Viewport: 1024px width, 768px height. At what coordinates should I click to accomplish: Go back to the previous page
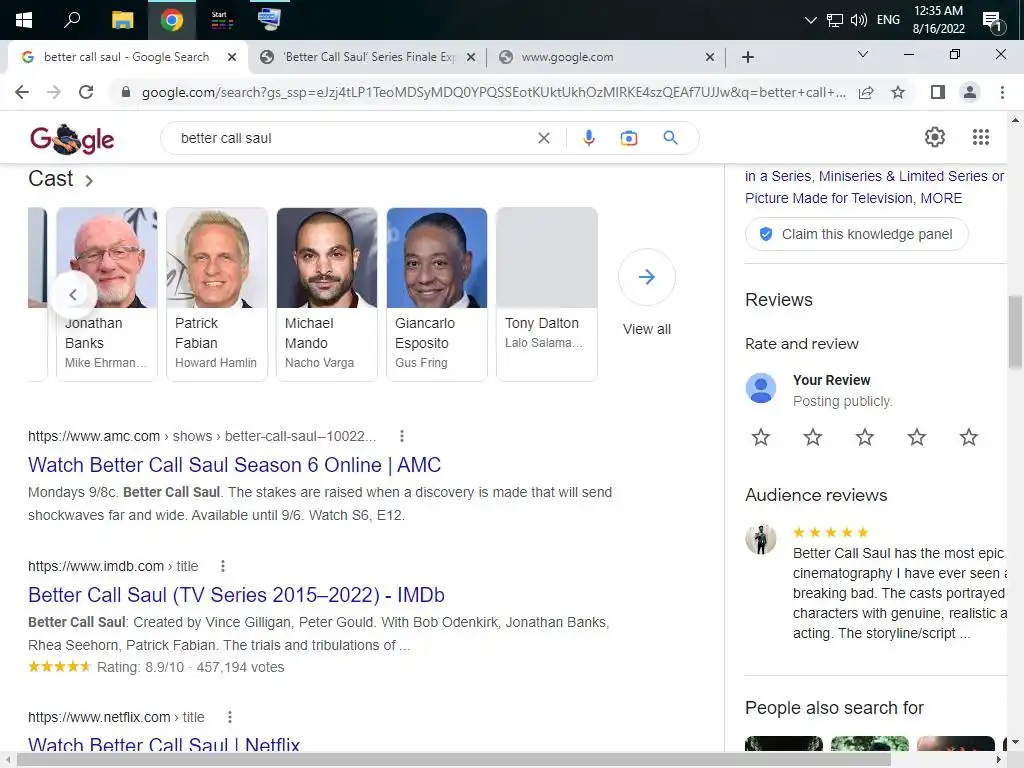tap(22, 92)
